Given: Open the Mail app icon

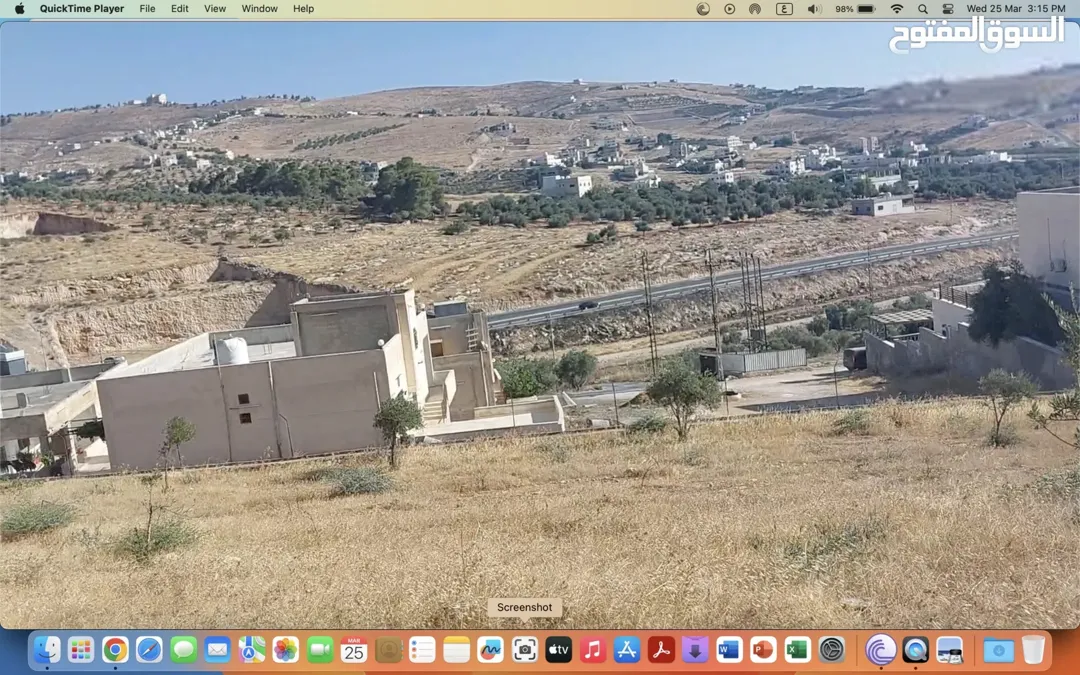Looking at the screenshot, I should click(x=218, y=650).
